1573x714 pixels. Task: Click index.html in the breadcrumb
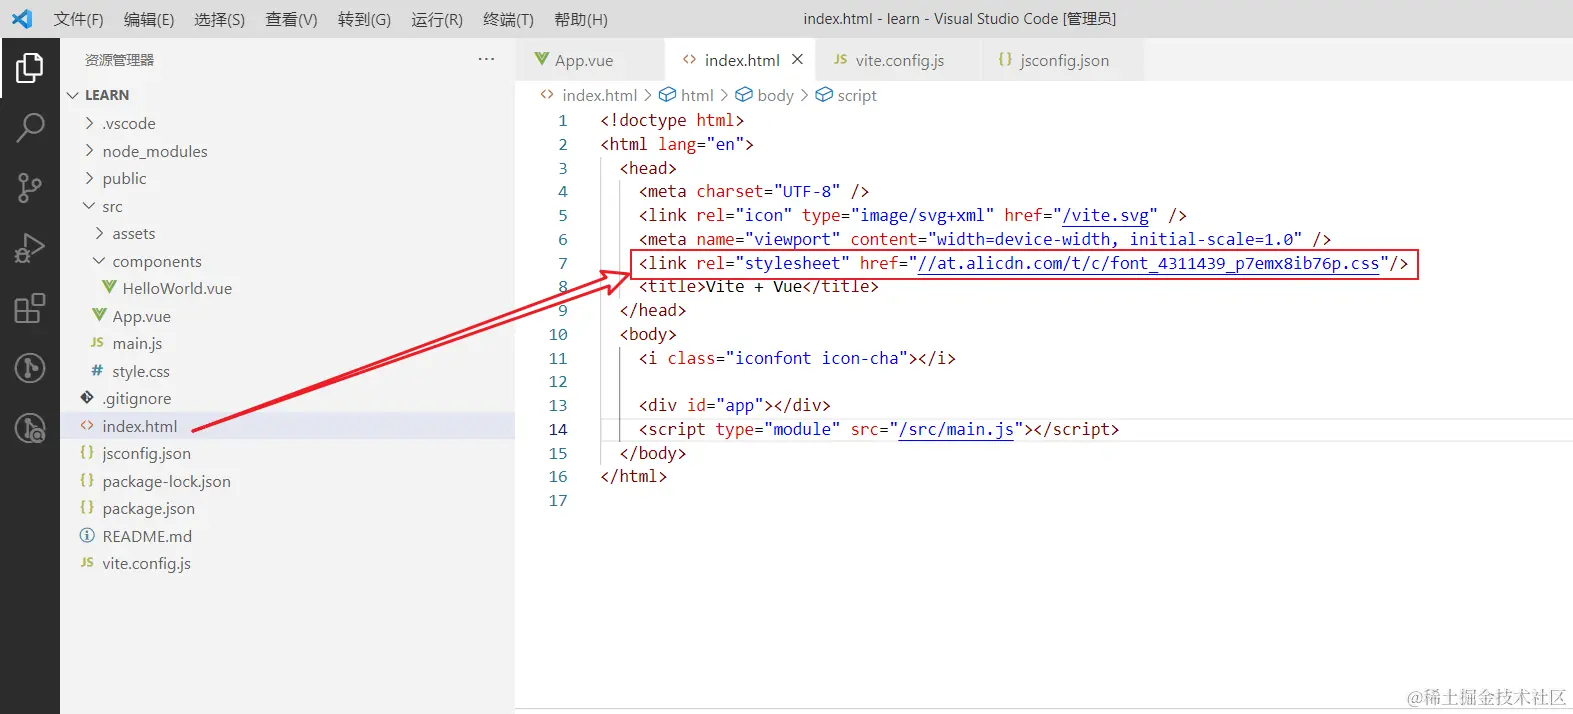(x=599, y=95)
